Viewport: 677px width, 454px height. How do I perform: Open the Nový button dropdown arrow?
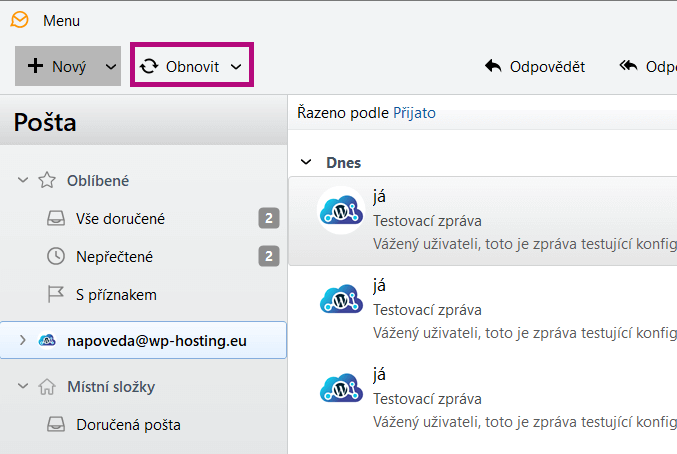coord(110,66)
